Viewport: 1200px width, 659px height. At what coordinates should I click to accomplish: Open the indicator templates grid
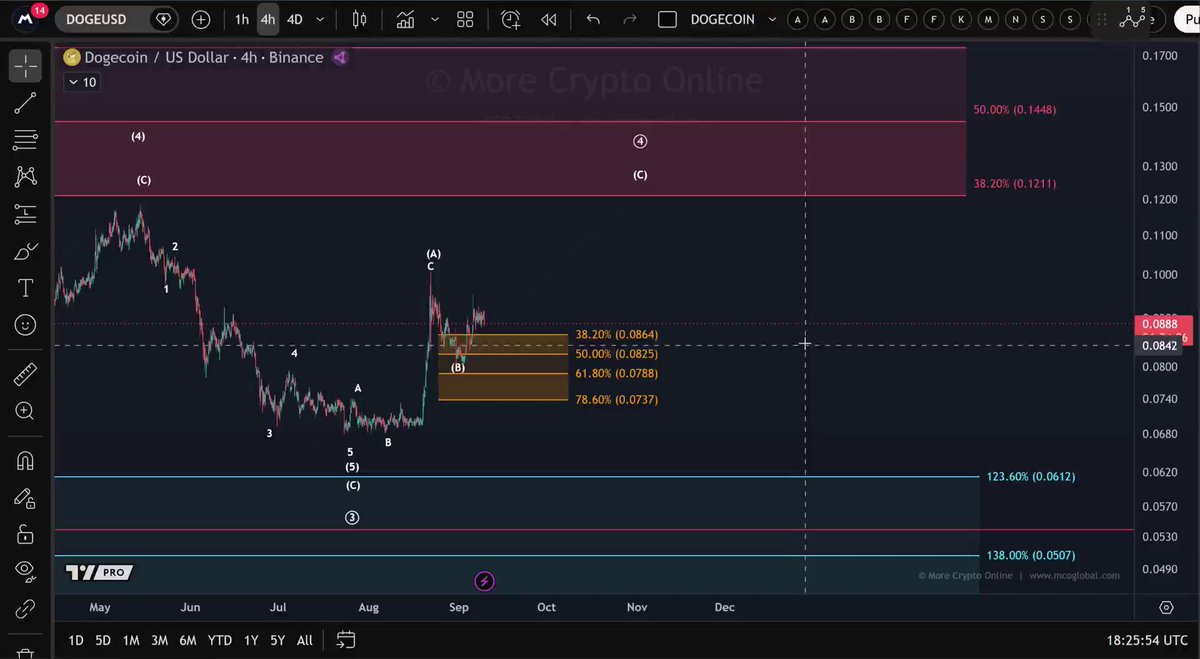tap(465, 19)
